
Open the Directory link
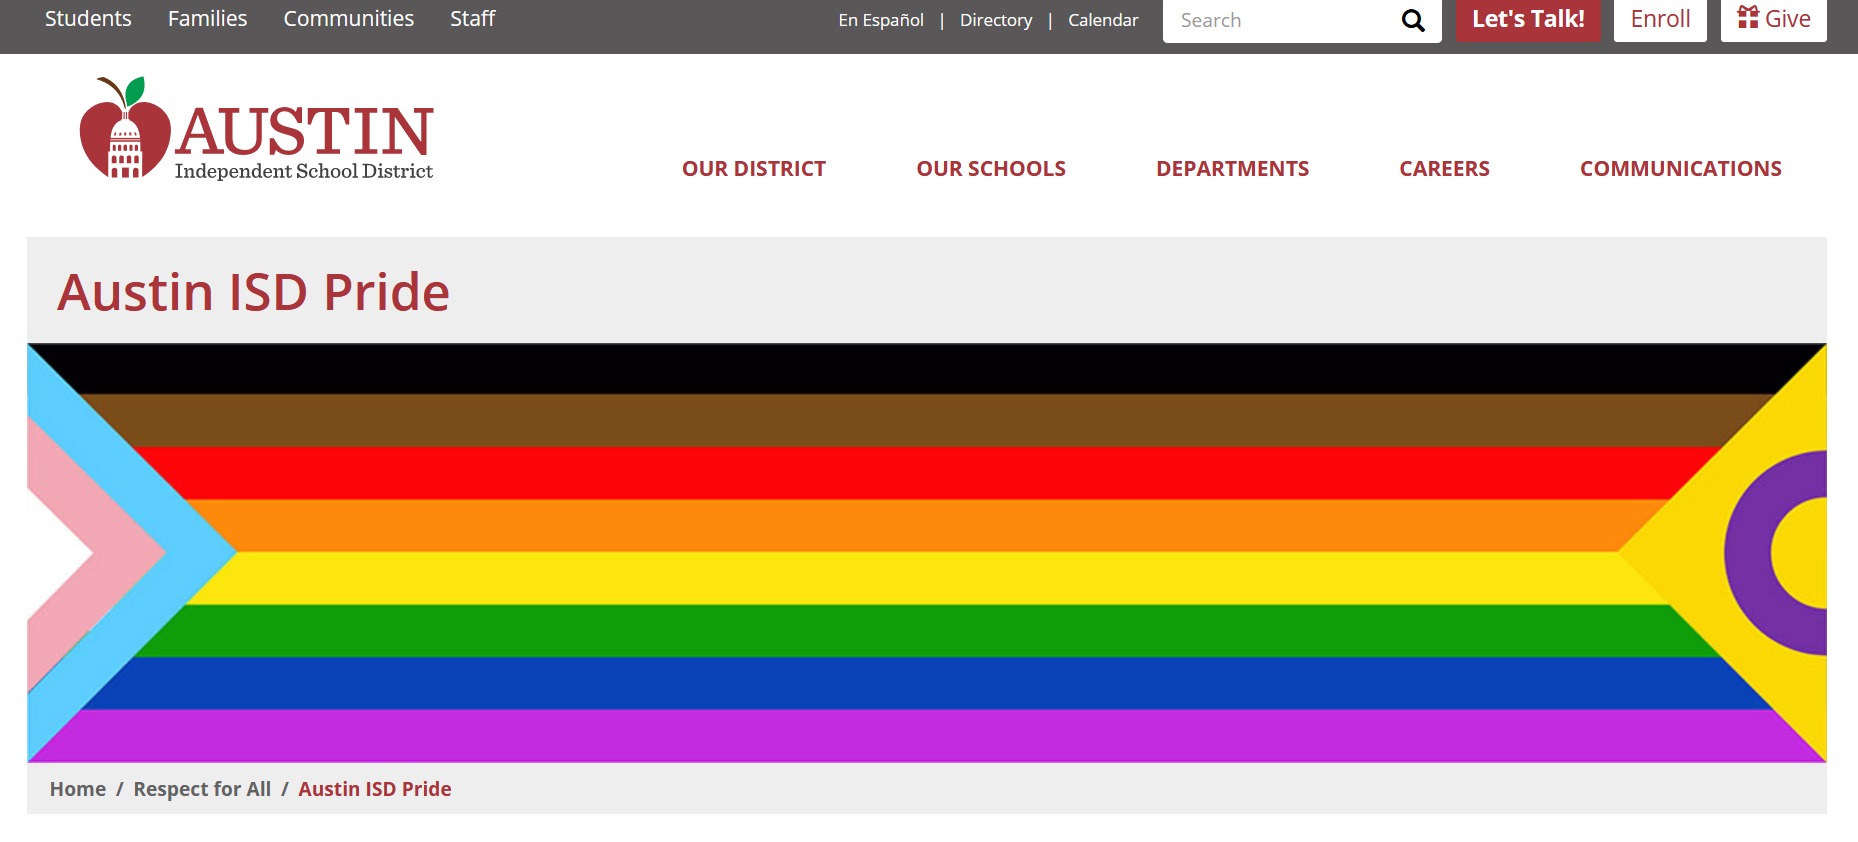click(x=996, y=20)
